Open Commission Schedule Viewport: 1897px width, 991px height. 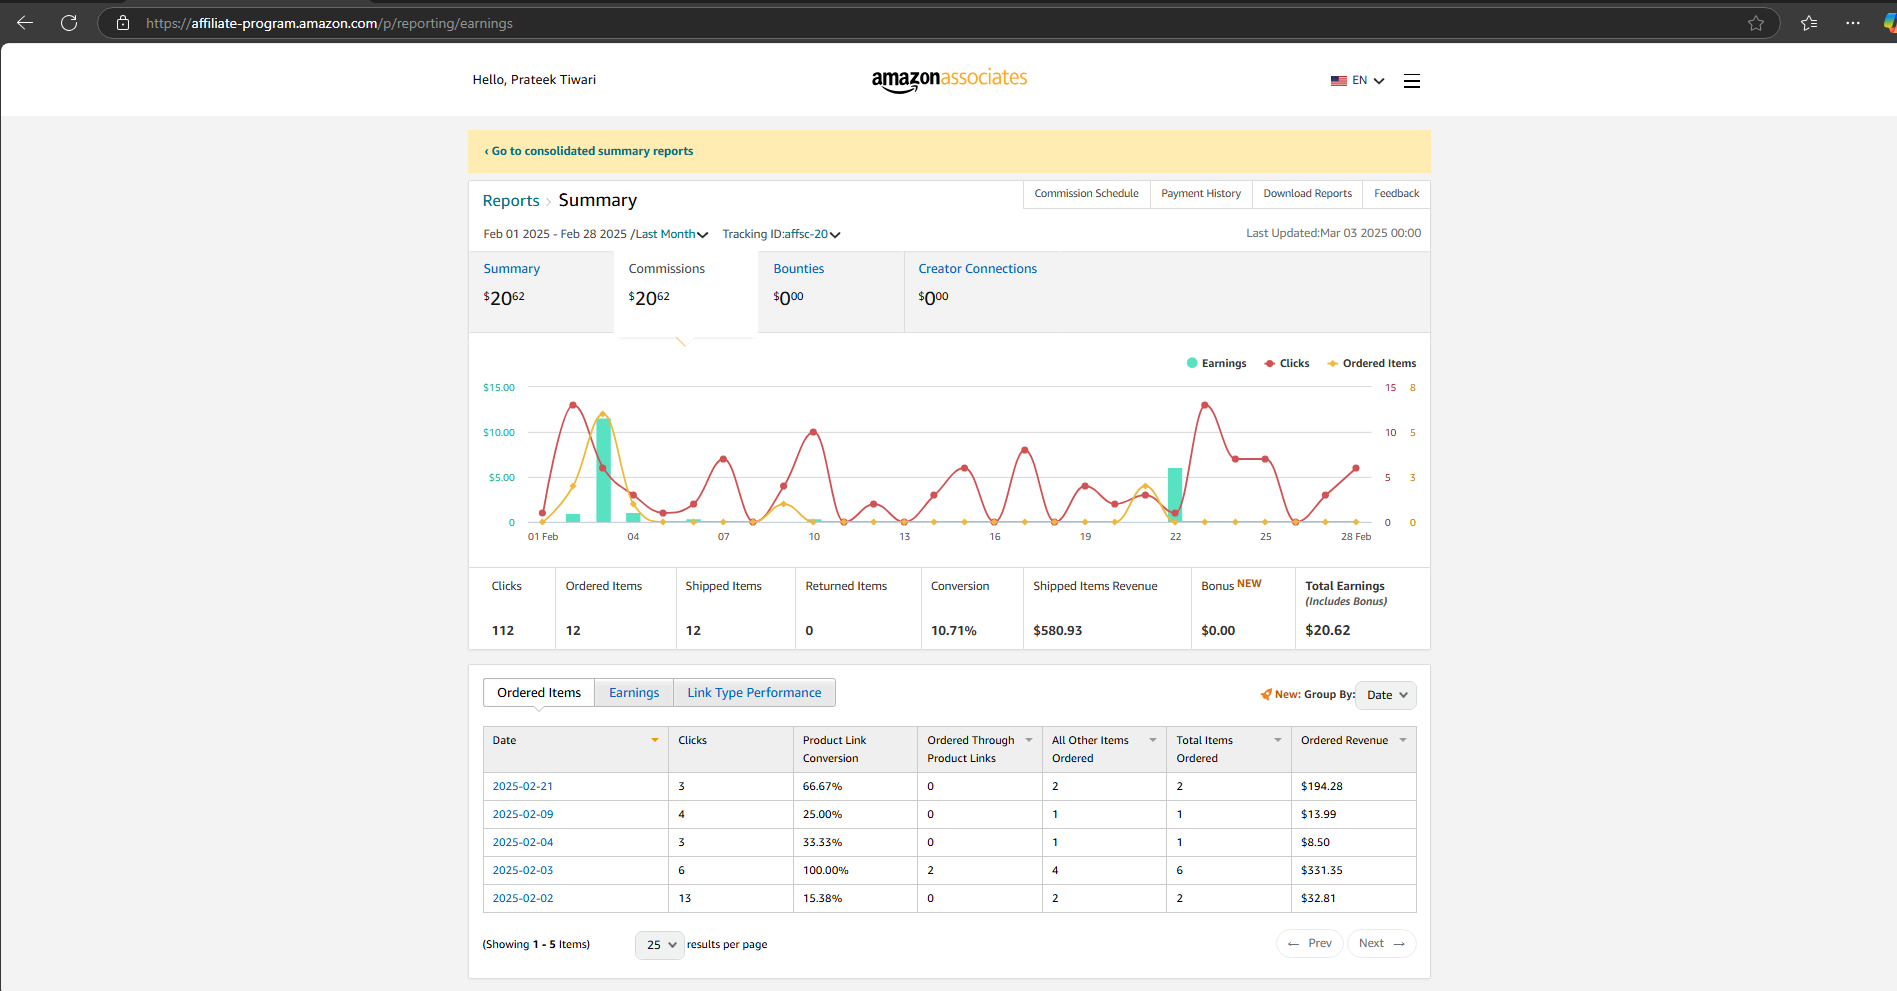coord(1086,194)
